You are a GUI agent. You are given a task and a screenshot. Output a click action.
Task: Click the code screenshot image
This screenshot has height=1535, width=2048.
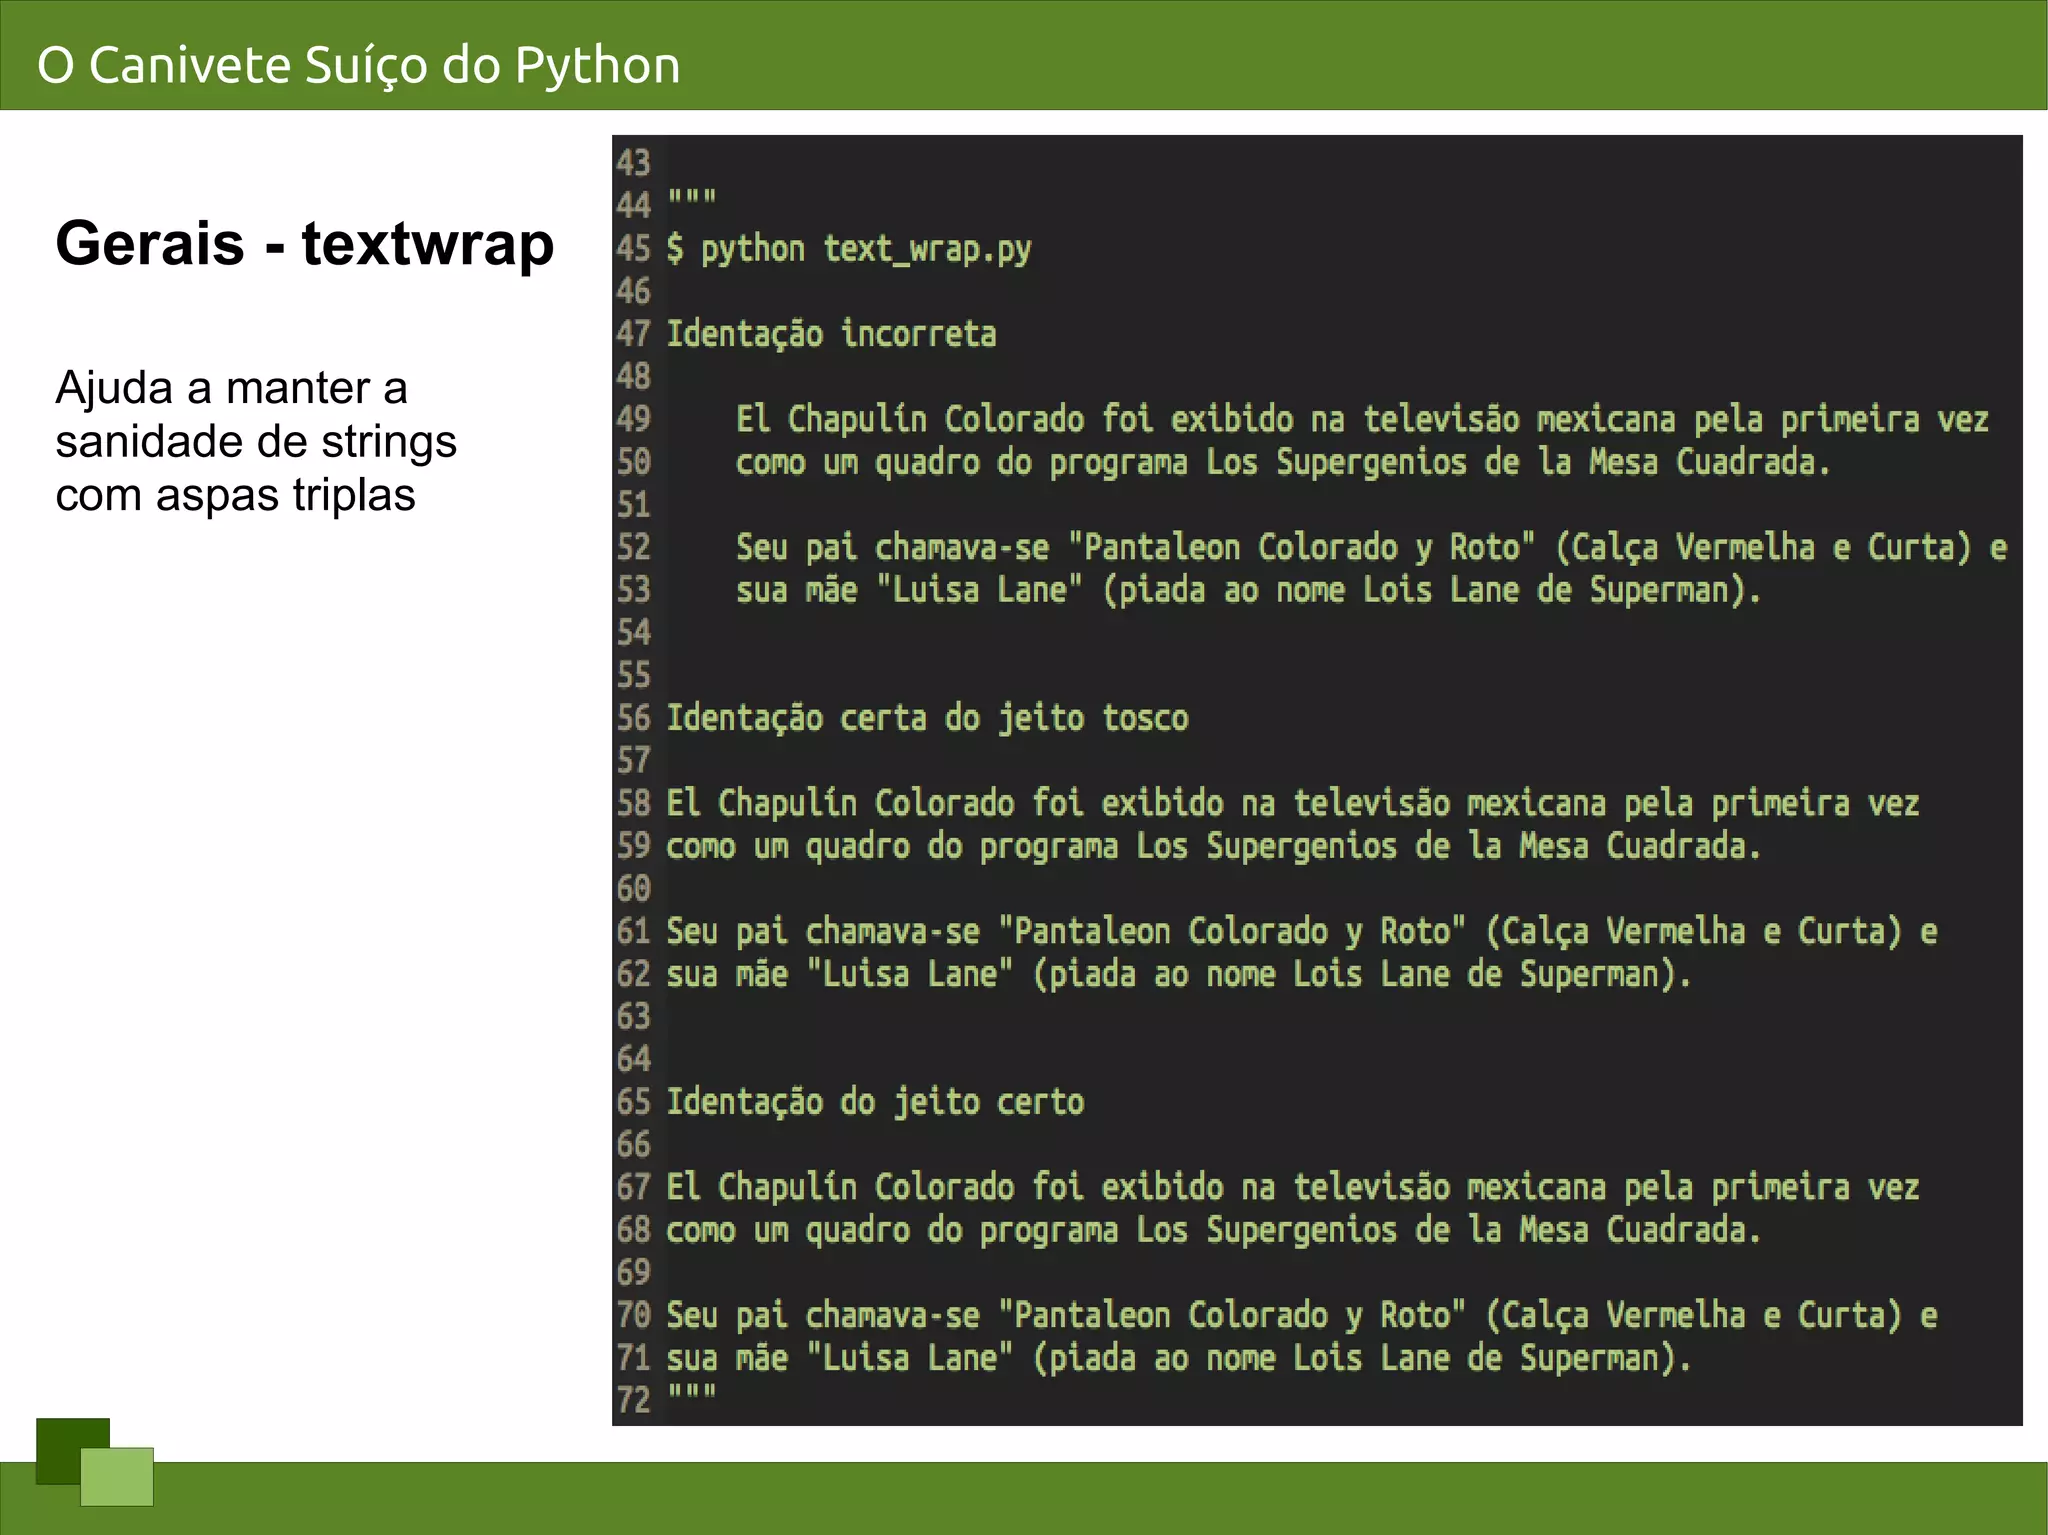point(1317,780)
